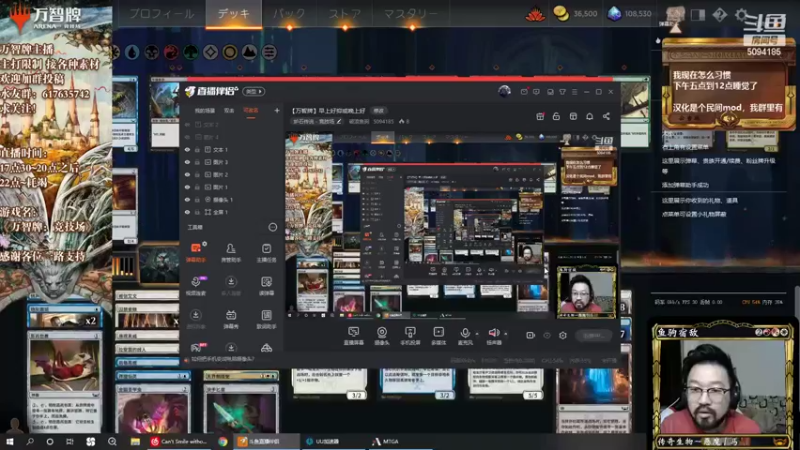
Task: Add a 手机投屏 phone casting source
Action: pyautogui.click(x=410, y=336)
